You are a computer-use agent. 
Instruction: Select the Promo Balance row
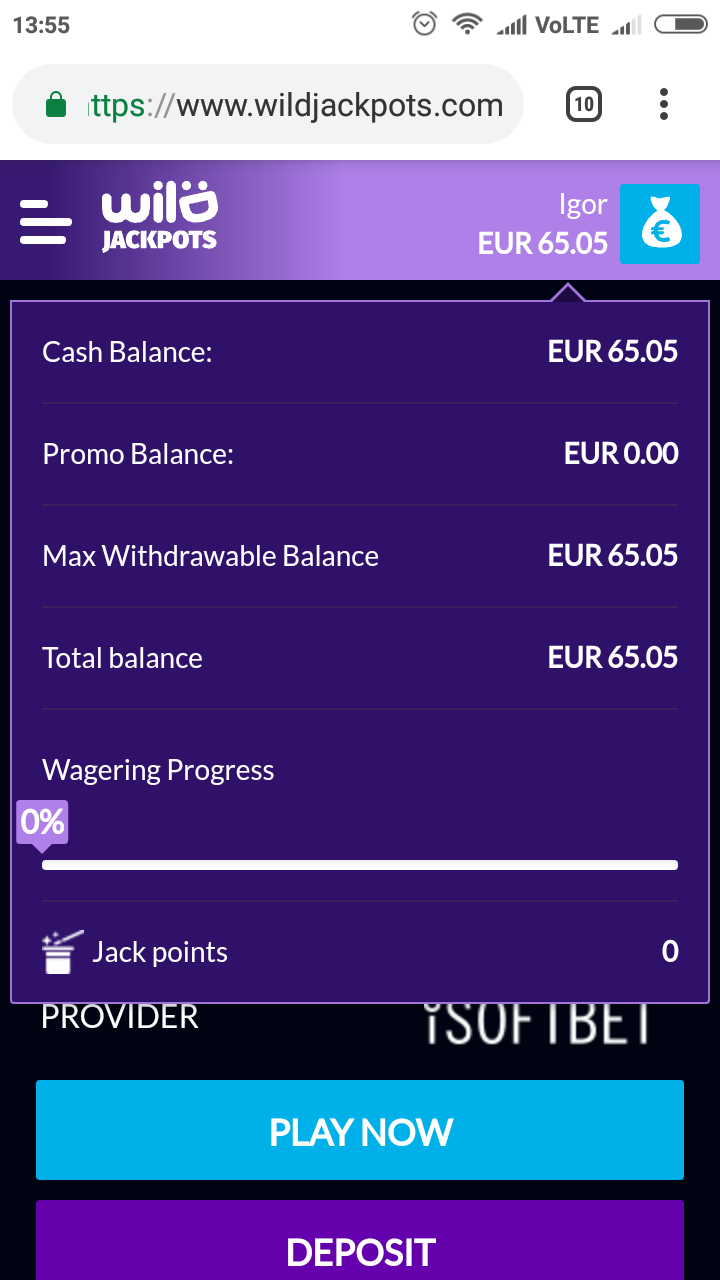tap(360, 454)
